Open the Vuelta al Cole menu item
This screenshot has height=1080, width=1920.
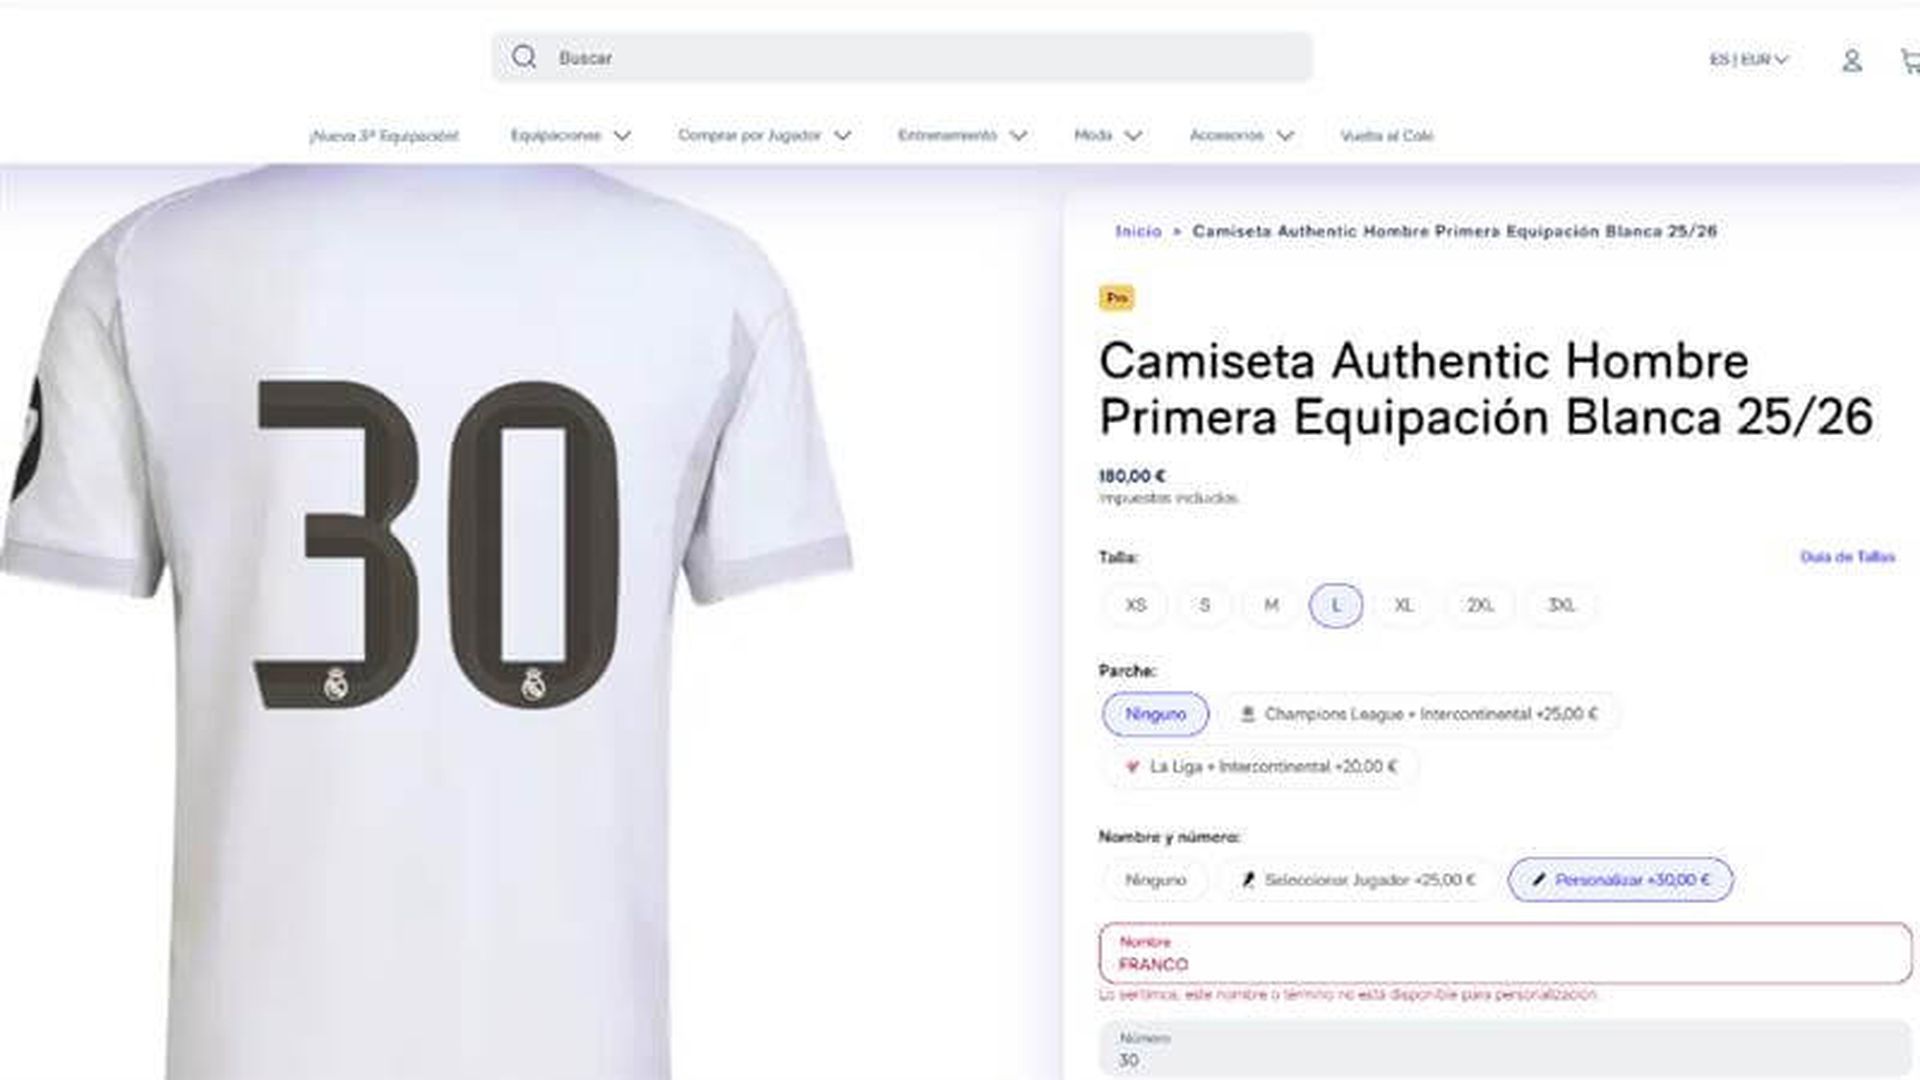1386,135
